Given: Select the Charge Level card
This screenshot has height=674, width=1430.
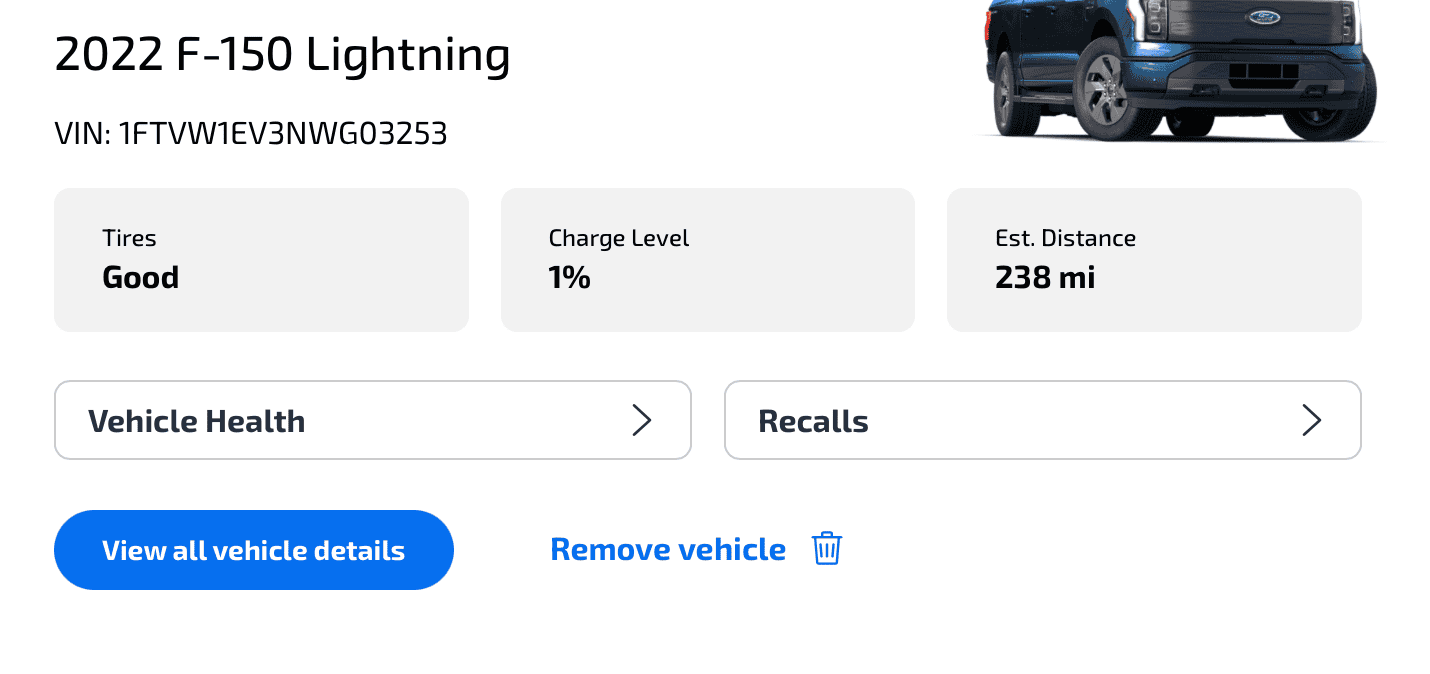Looking at the screenshot, I should pos(707,260).
